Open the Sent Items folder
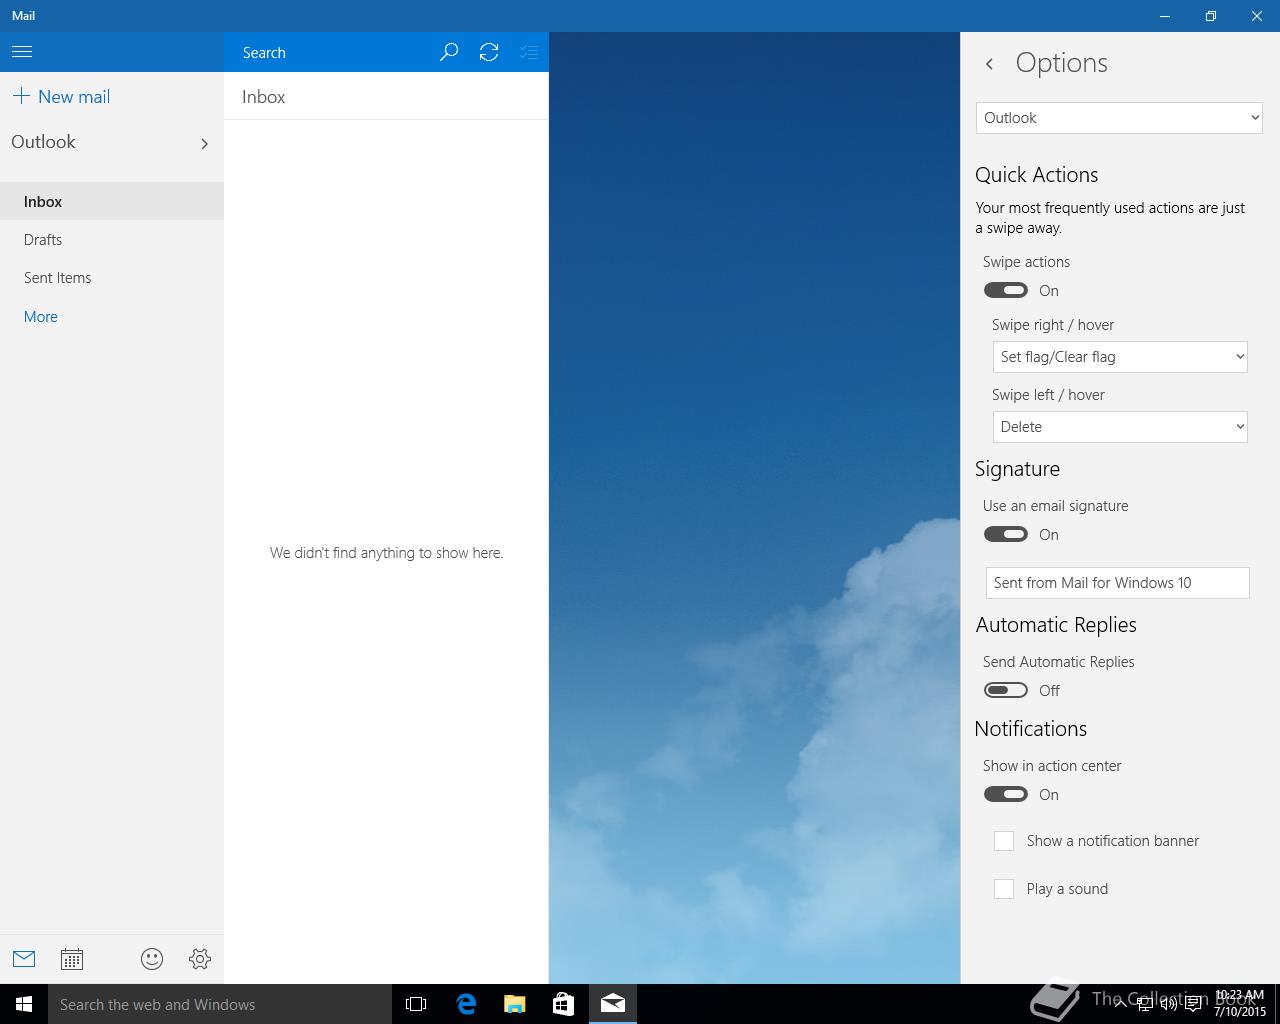 click(58, 278)
